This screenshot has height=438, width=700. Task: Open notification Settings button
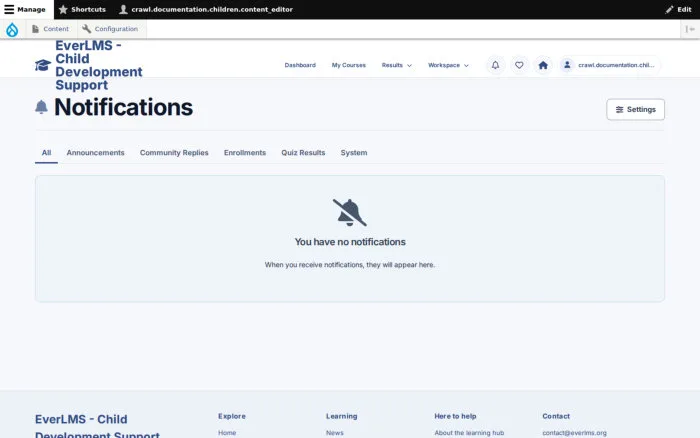635,109
